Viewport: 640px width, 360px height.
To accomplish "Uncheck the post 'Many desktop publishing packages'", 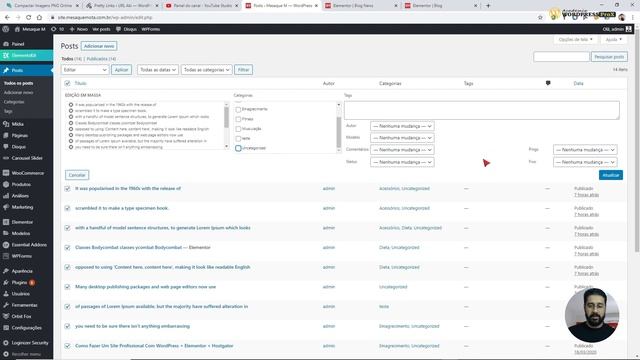I will tap(67, 287).
